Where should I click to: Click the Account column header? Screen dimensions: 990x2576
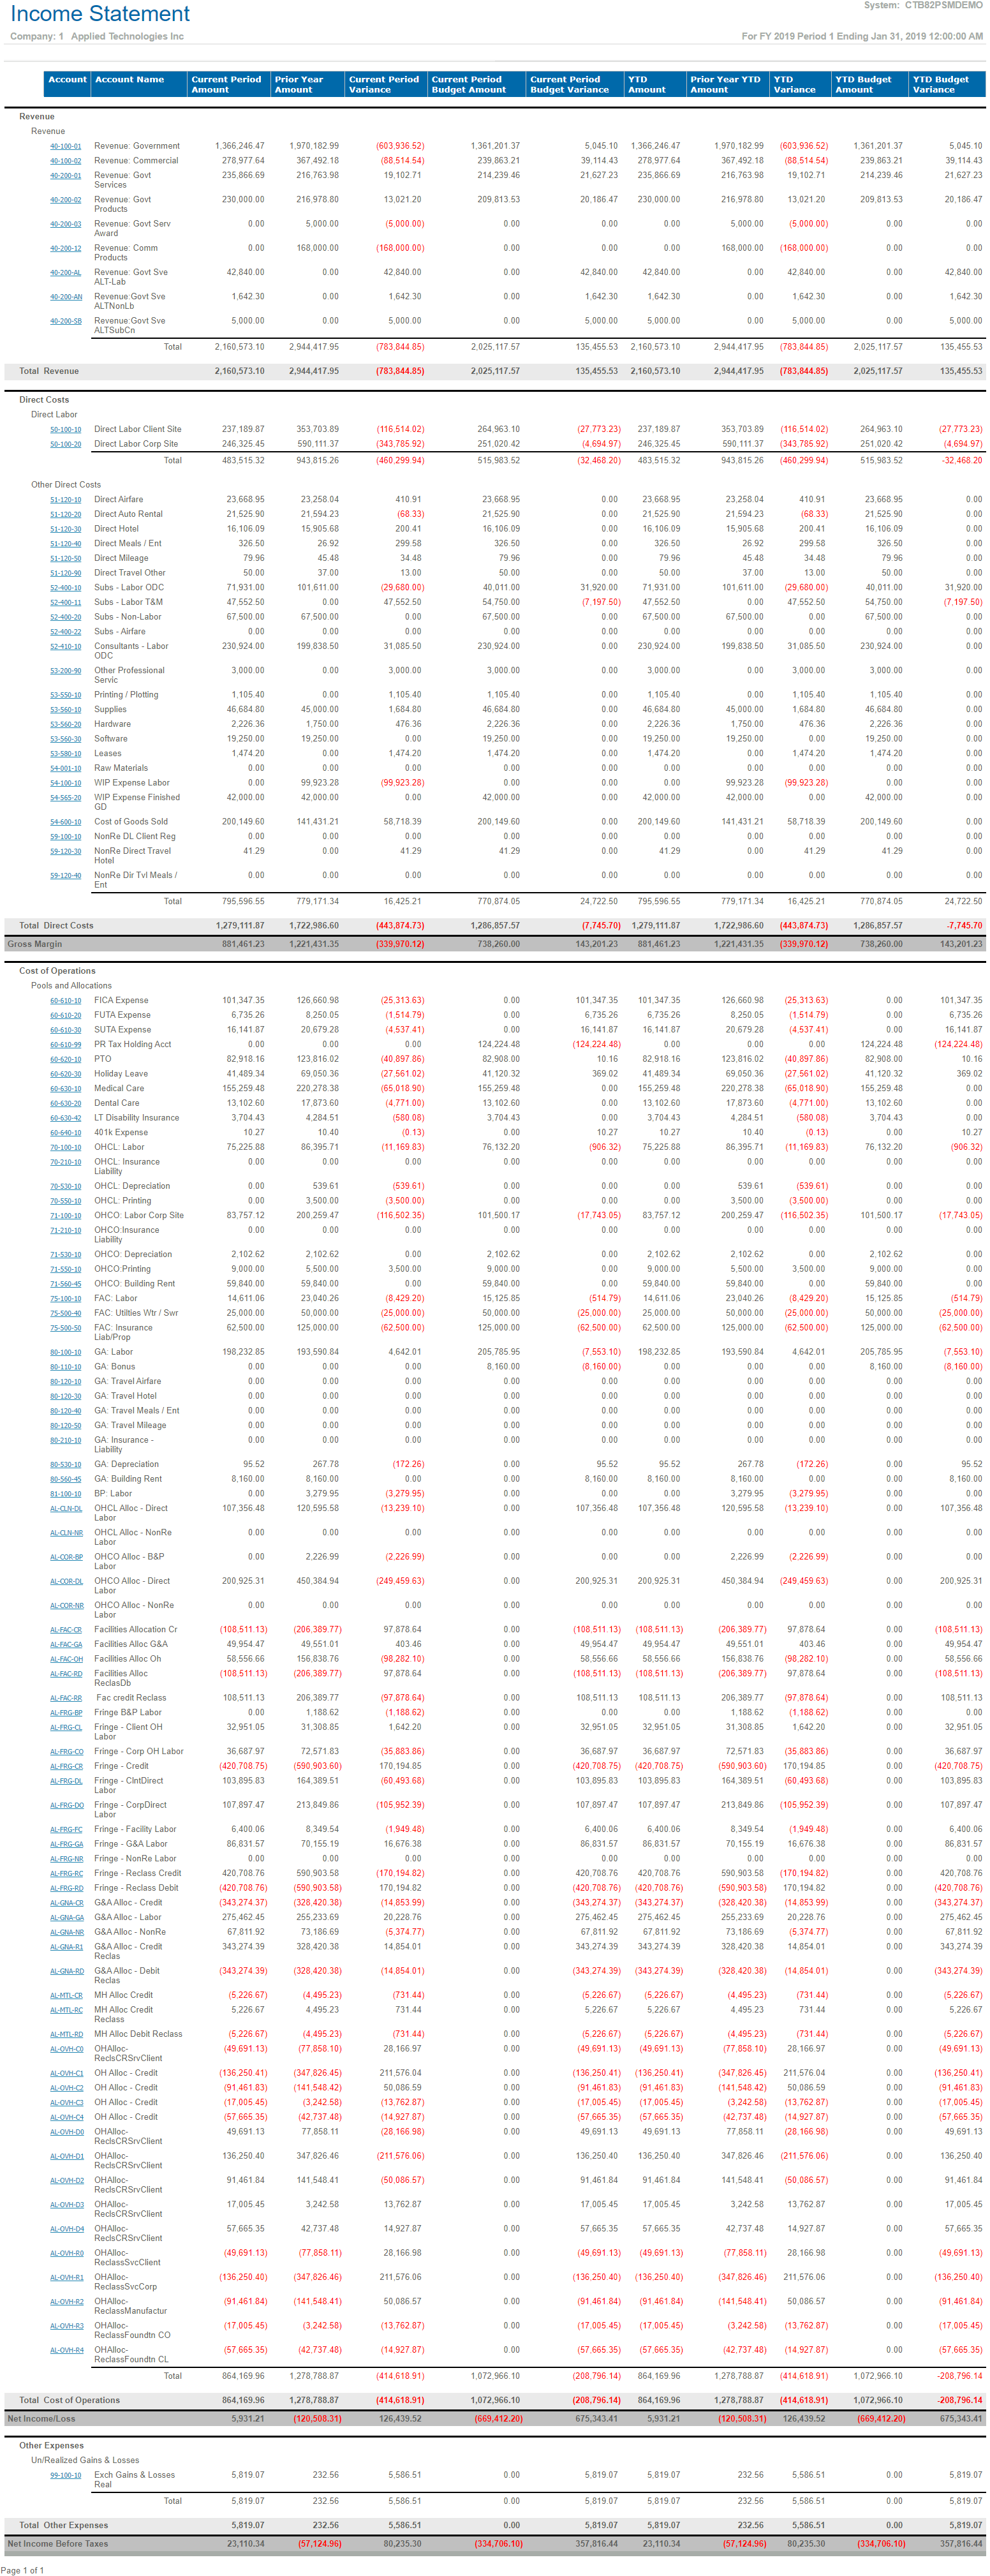67,80
